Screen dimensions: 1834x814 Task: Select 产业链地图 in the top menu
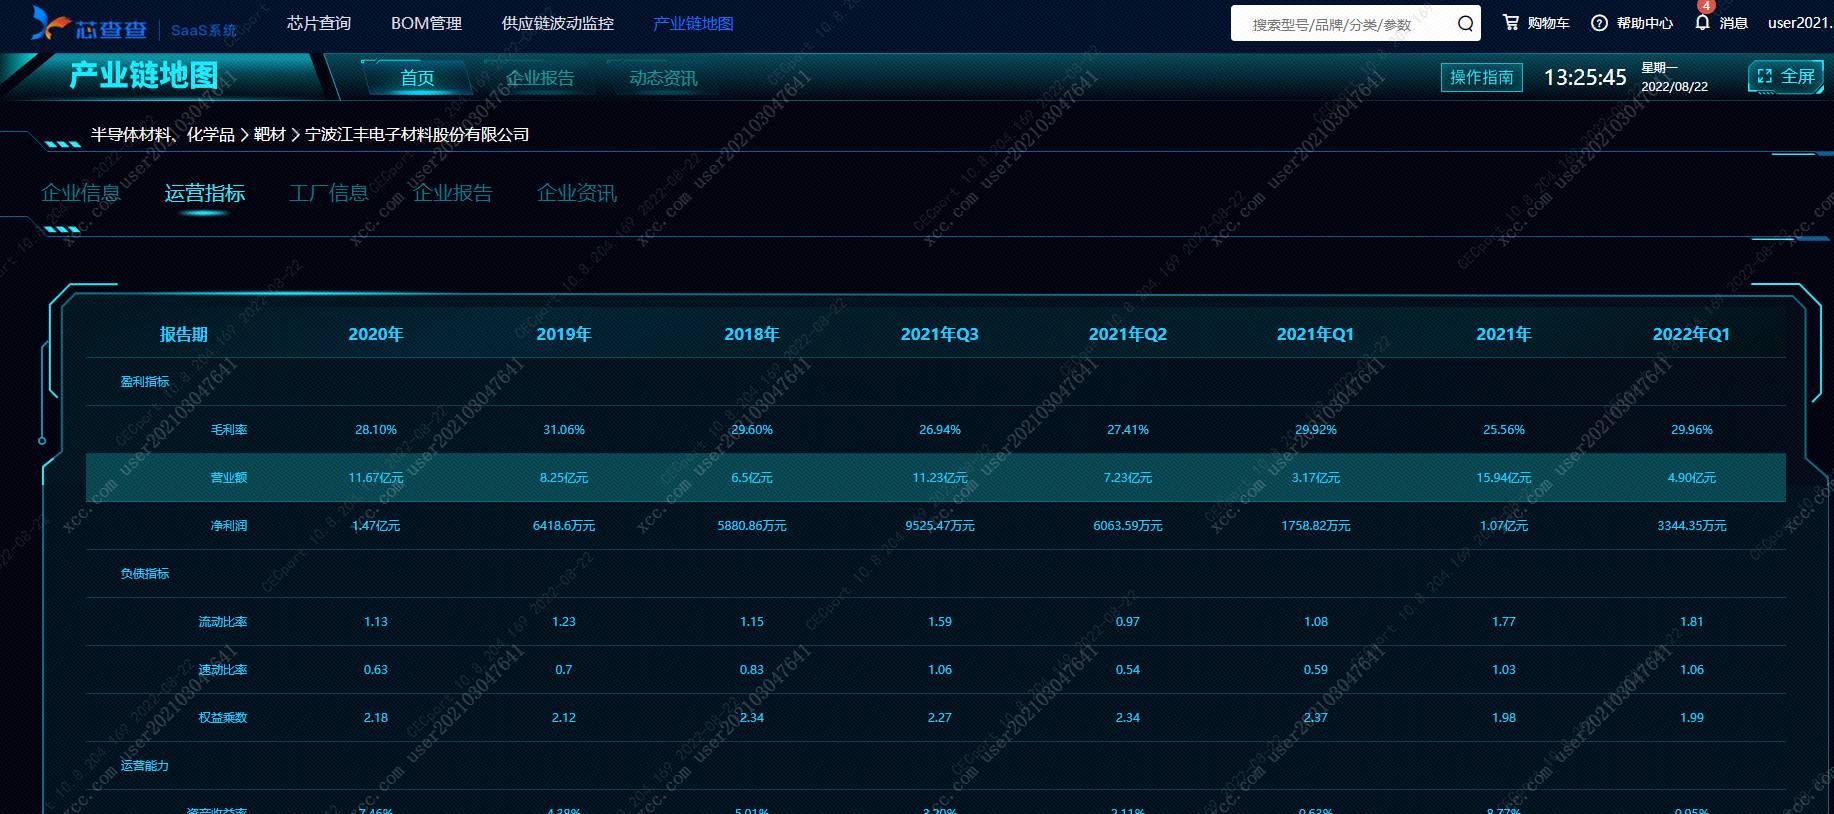click(x=693, y=23)
